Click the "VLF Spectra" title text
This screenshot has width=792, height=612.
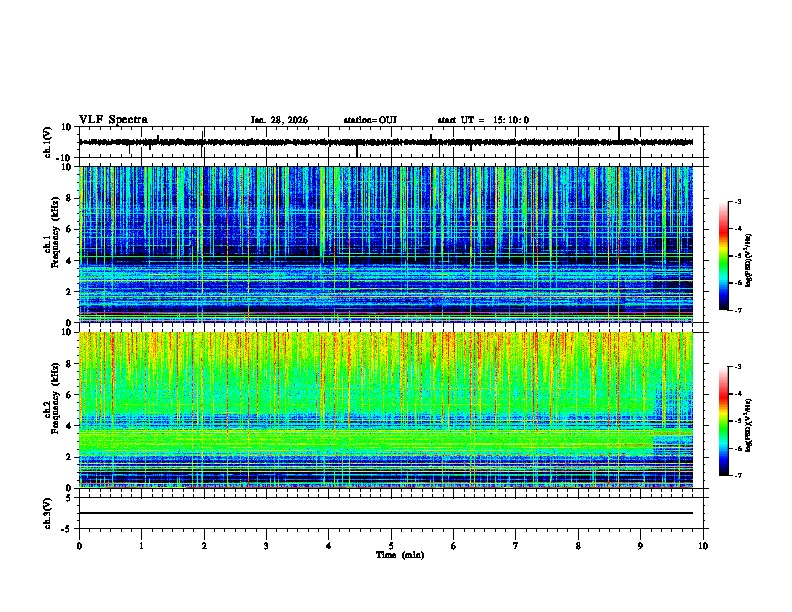(x=113, y=120)
